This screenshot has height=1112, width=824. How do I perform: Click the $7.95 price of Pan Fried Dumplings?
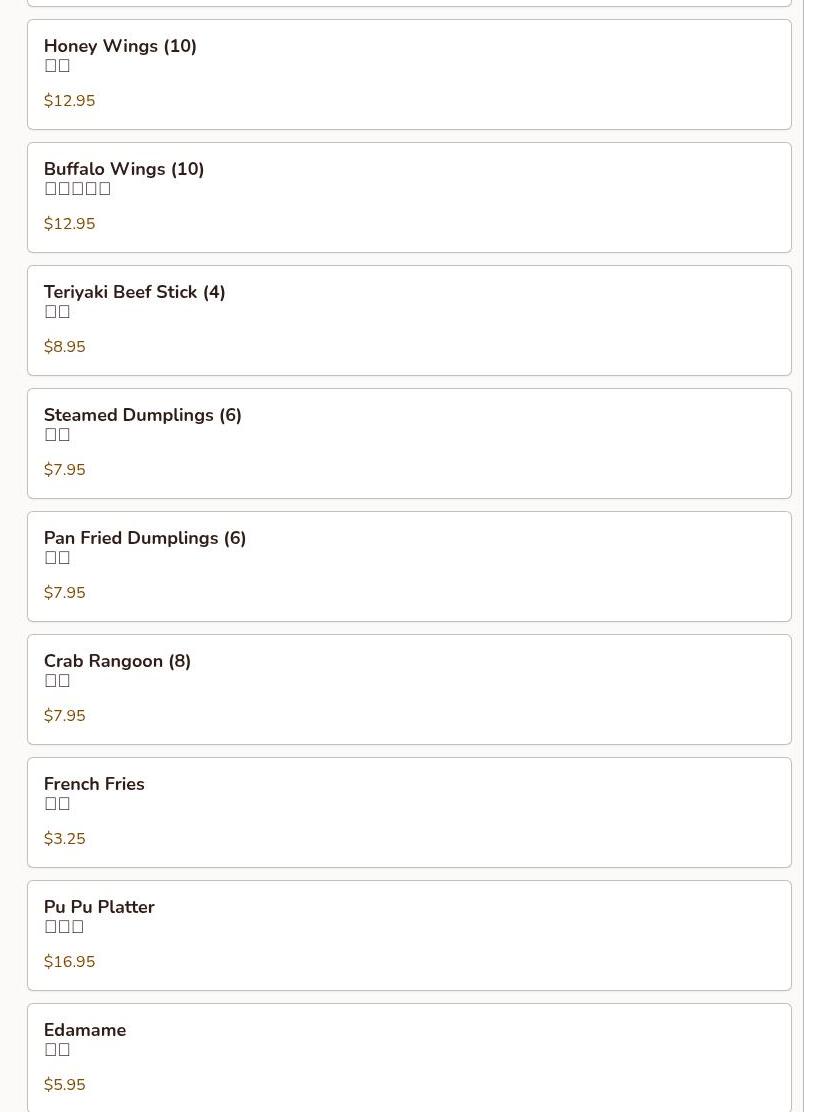pos(65,592)
